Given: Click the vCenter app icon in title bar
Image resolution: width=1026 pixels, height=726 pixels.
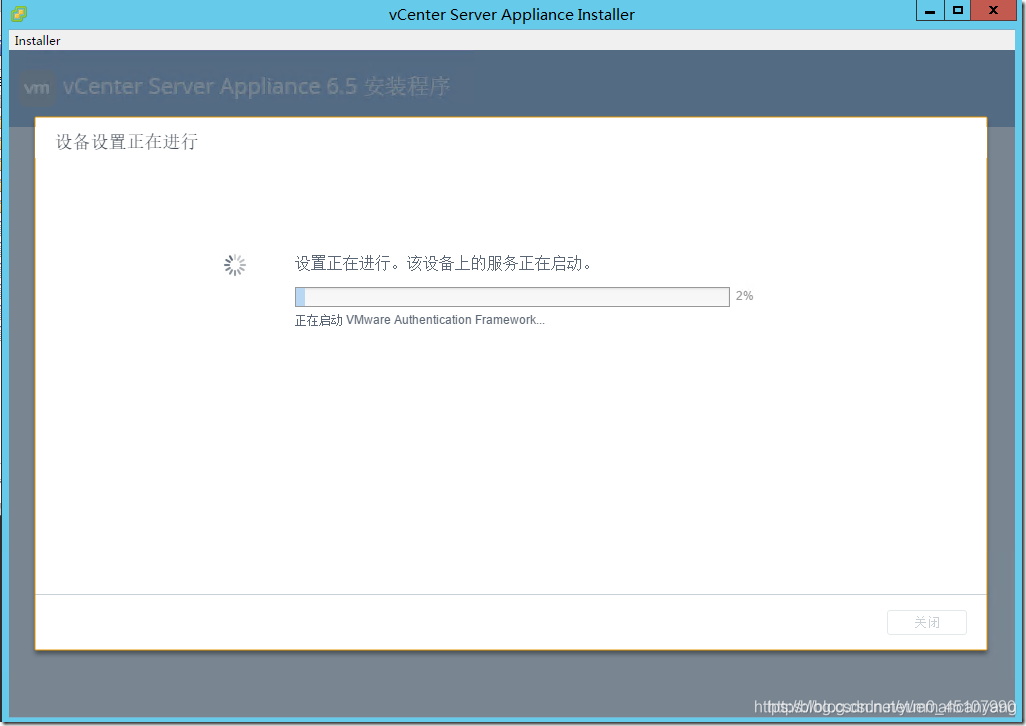Looking at the screenshot, I should pyautogui.click(x=19, y=14).
